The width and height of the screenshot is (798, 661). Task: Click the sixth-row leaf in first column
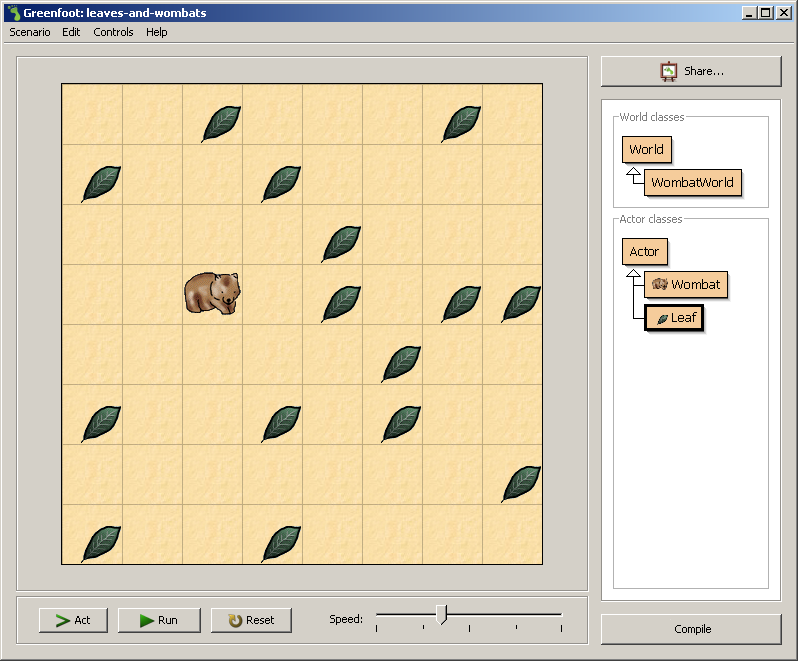(101, 424)
